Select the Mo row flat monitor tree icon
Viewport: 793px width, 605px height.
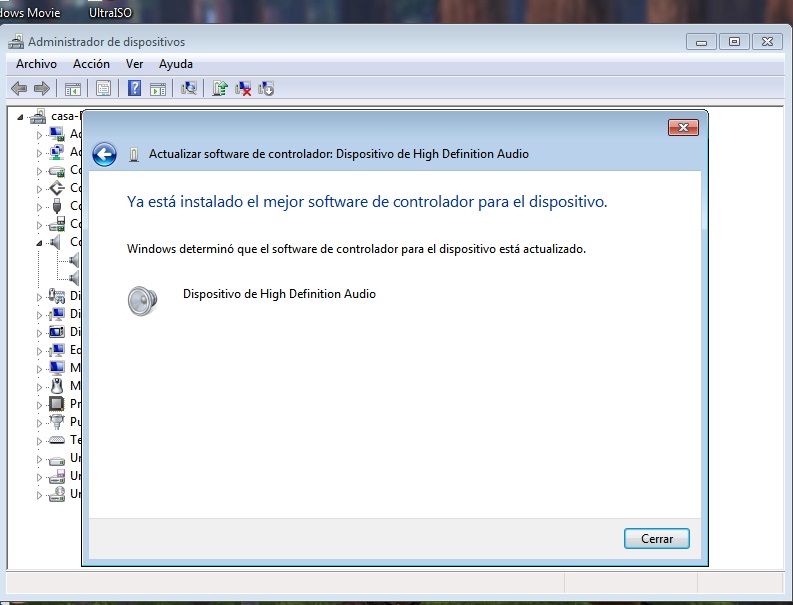[x=57, y=368]
